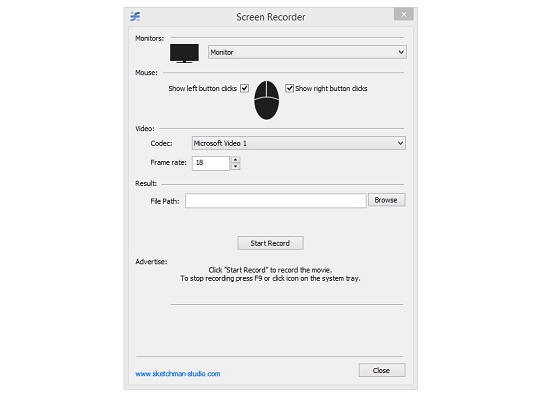550x403 pixels.
Task: Toggle Show left button clicks checkbox
Action: point(244,88)
